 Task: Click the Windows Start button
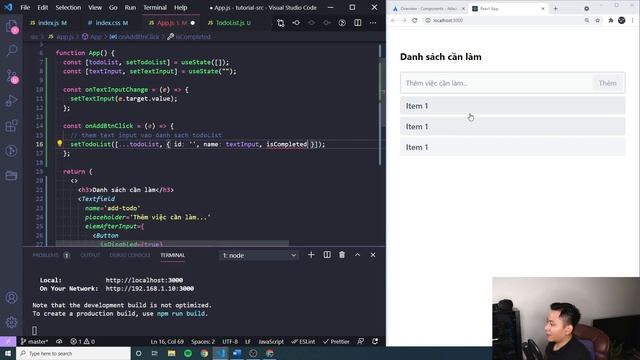[8, 353]
